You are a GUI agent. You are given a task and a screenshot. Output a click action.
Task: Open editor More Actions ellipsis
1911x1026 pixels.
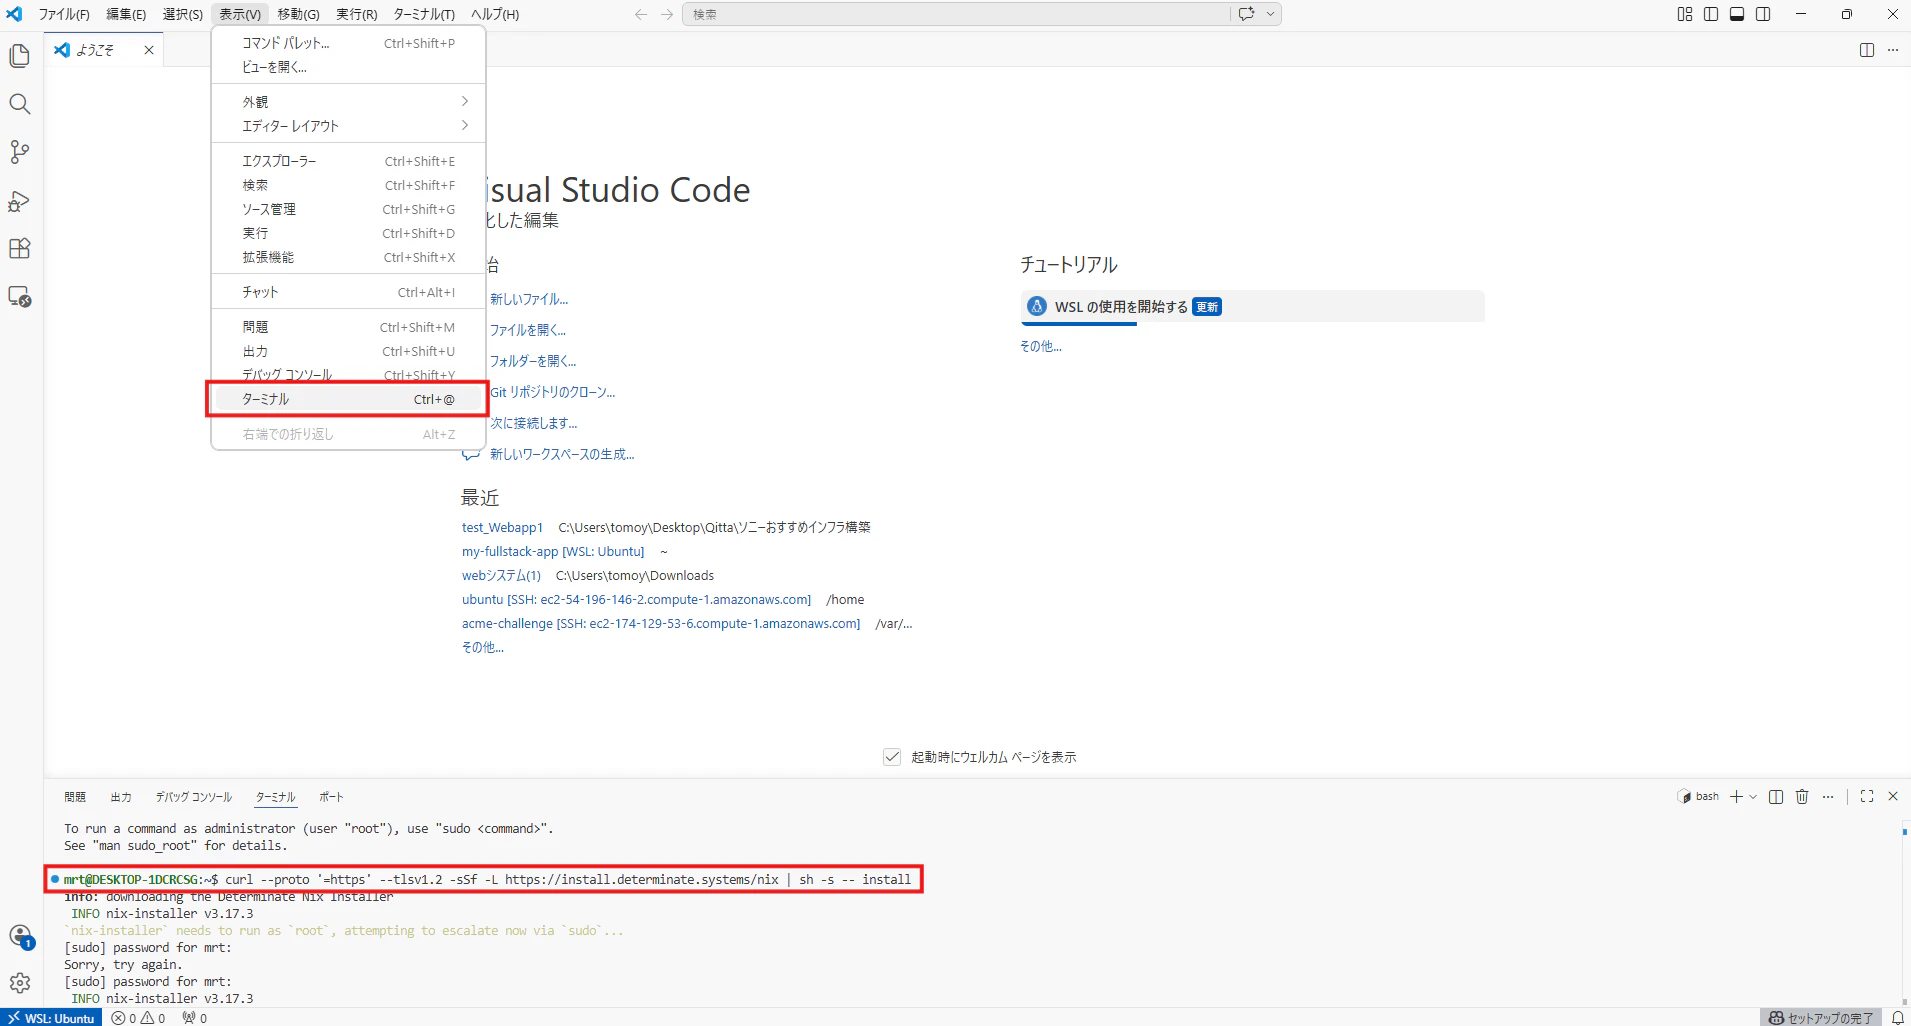click(1893, 50)
